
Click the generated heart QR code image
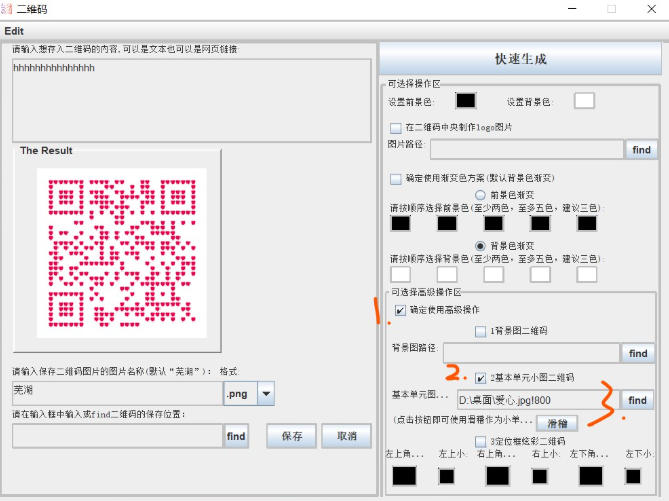tap(121, 252)
